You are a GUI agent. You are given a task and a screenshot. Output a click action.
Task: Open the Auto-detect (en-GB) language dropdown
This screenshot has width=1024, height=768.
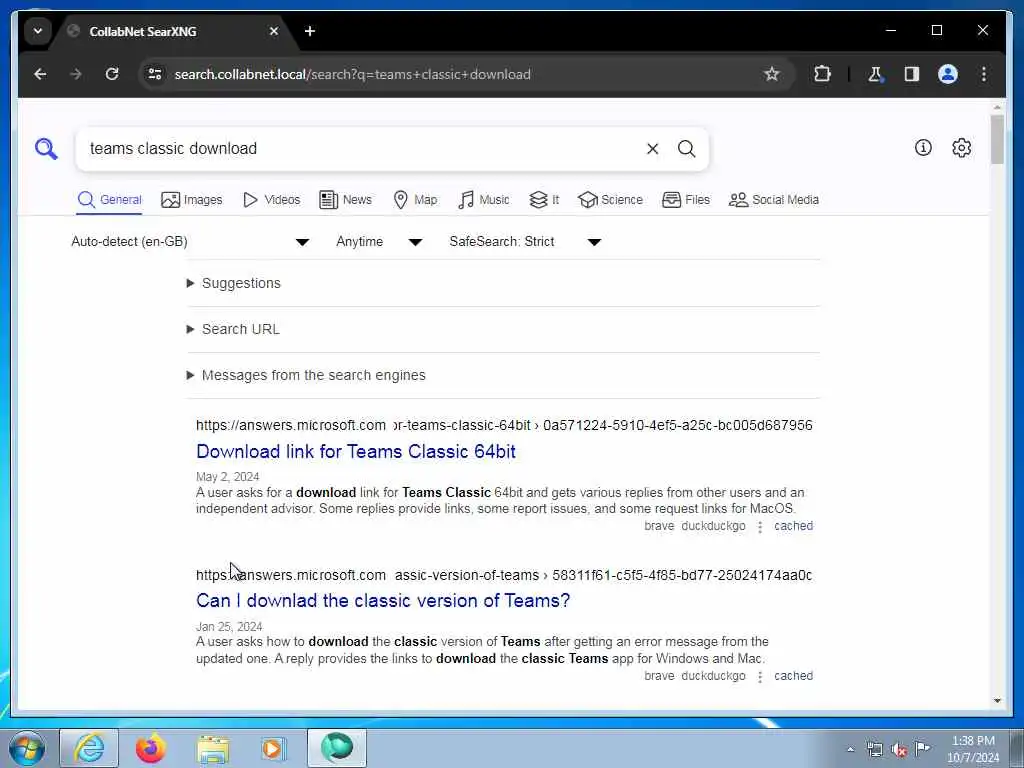pos(190,242)
